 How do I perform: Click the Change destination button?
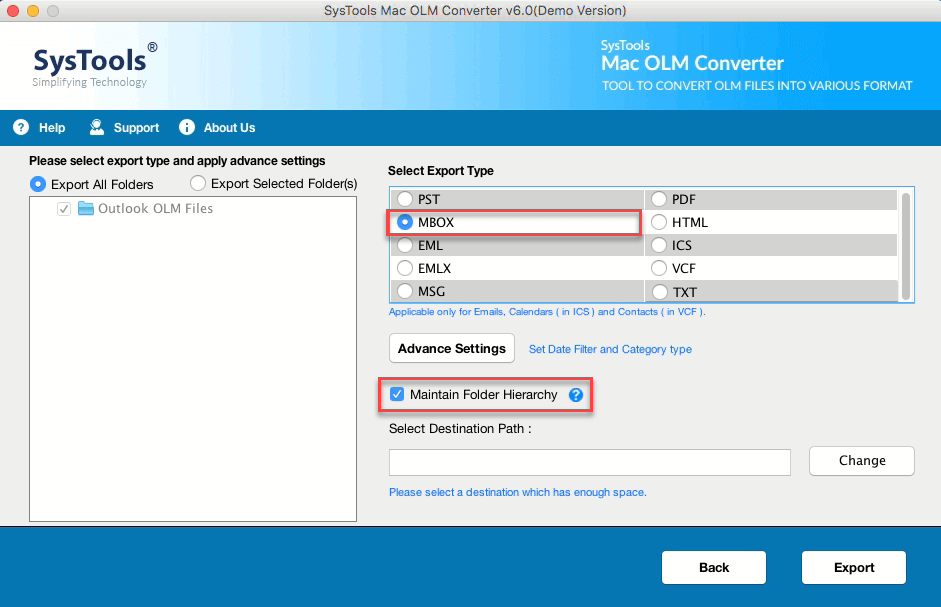pos(862,461)
